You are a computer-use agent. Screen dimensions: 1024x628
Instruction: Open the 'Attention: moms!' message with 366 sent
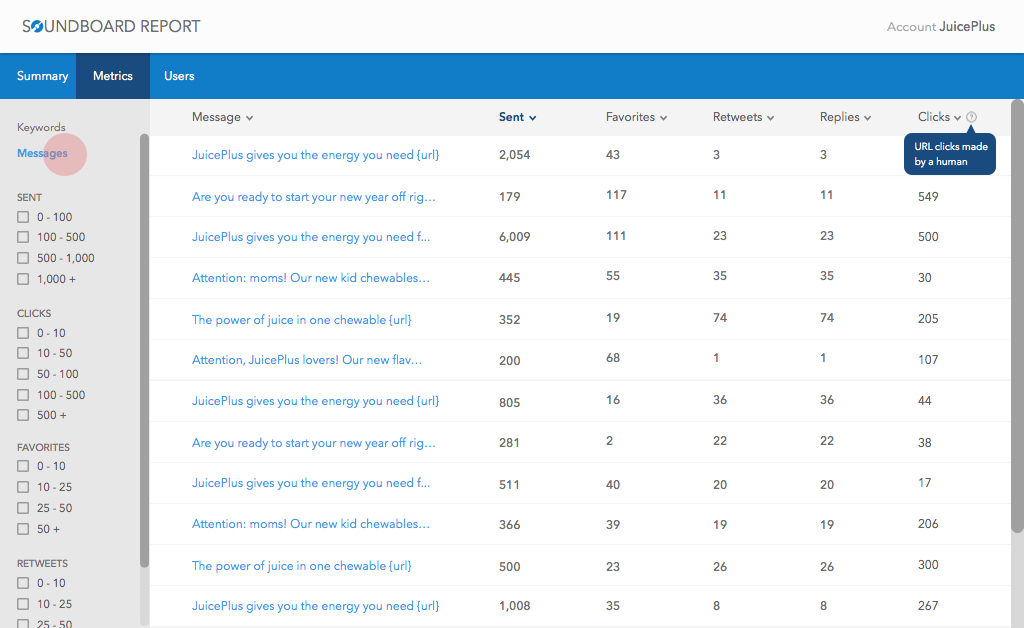pos(311,524)
